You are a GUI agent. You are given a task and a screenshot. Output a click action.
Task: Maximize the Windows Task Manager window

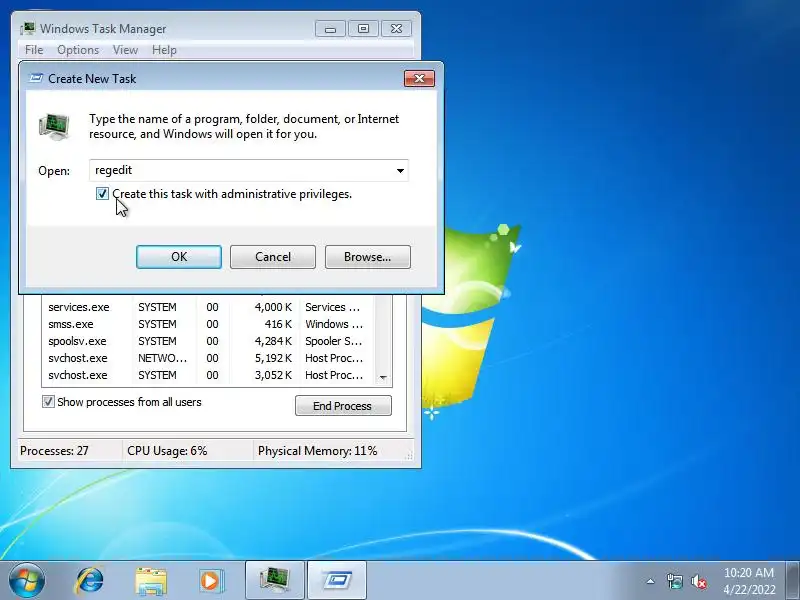tap(363, 29)
